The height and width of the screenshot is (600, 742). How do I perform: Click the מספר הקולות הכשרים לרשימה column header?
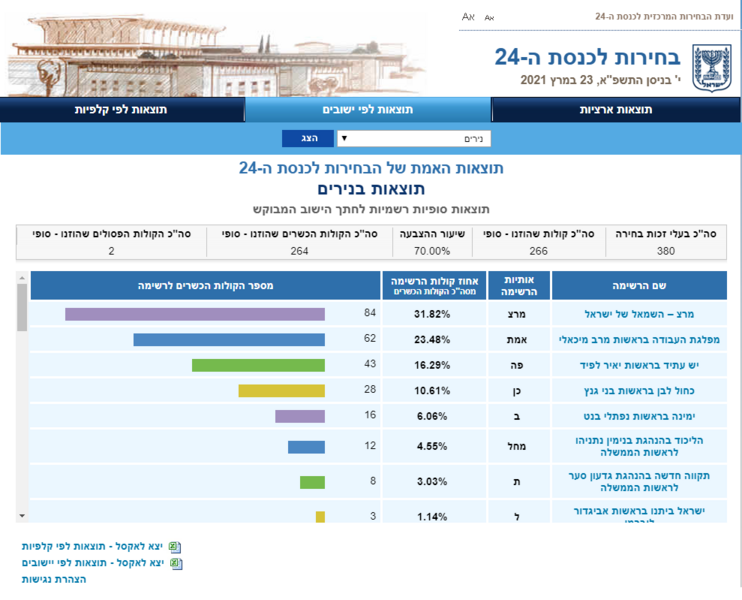[x=205, y=285]
